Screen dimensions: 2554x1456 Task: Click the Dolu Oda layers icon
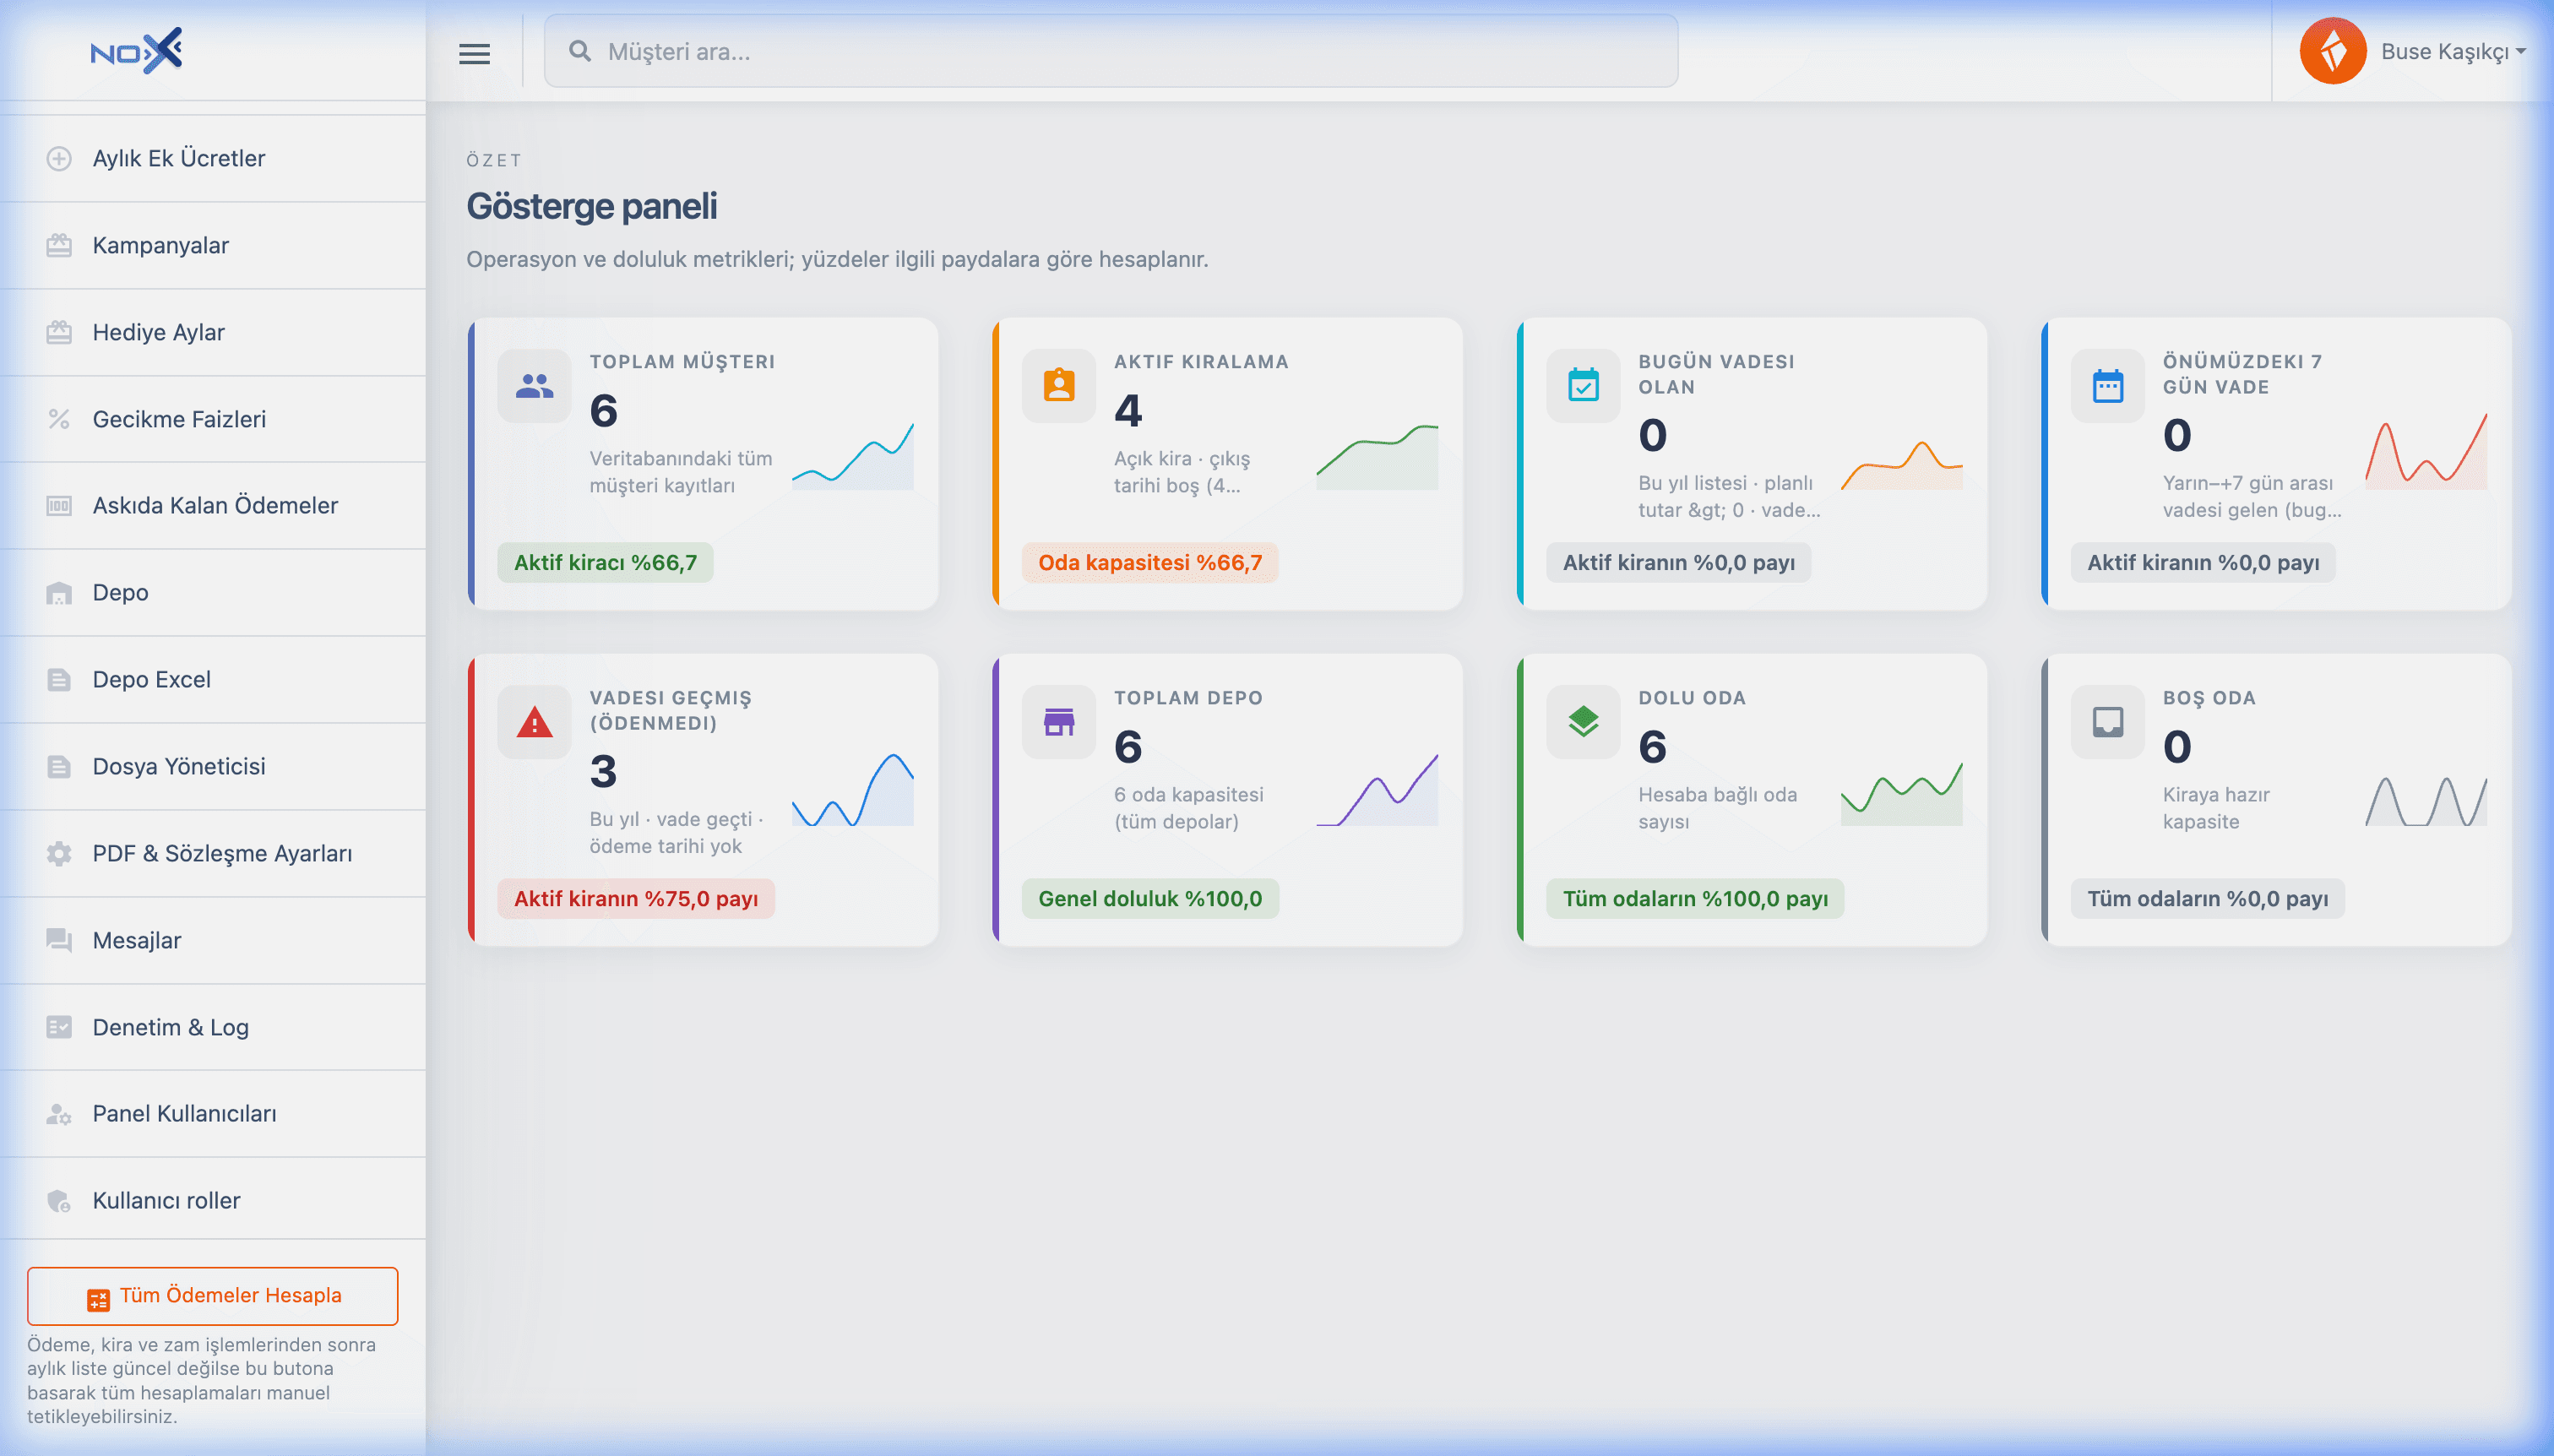(1583, 721)
